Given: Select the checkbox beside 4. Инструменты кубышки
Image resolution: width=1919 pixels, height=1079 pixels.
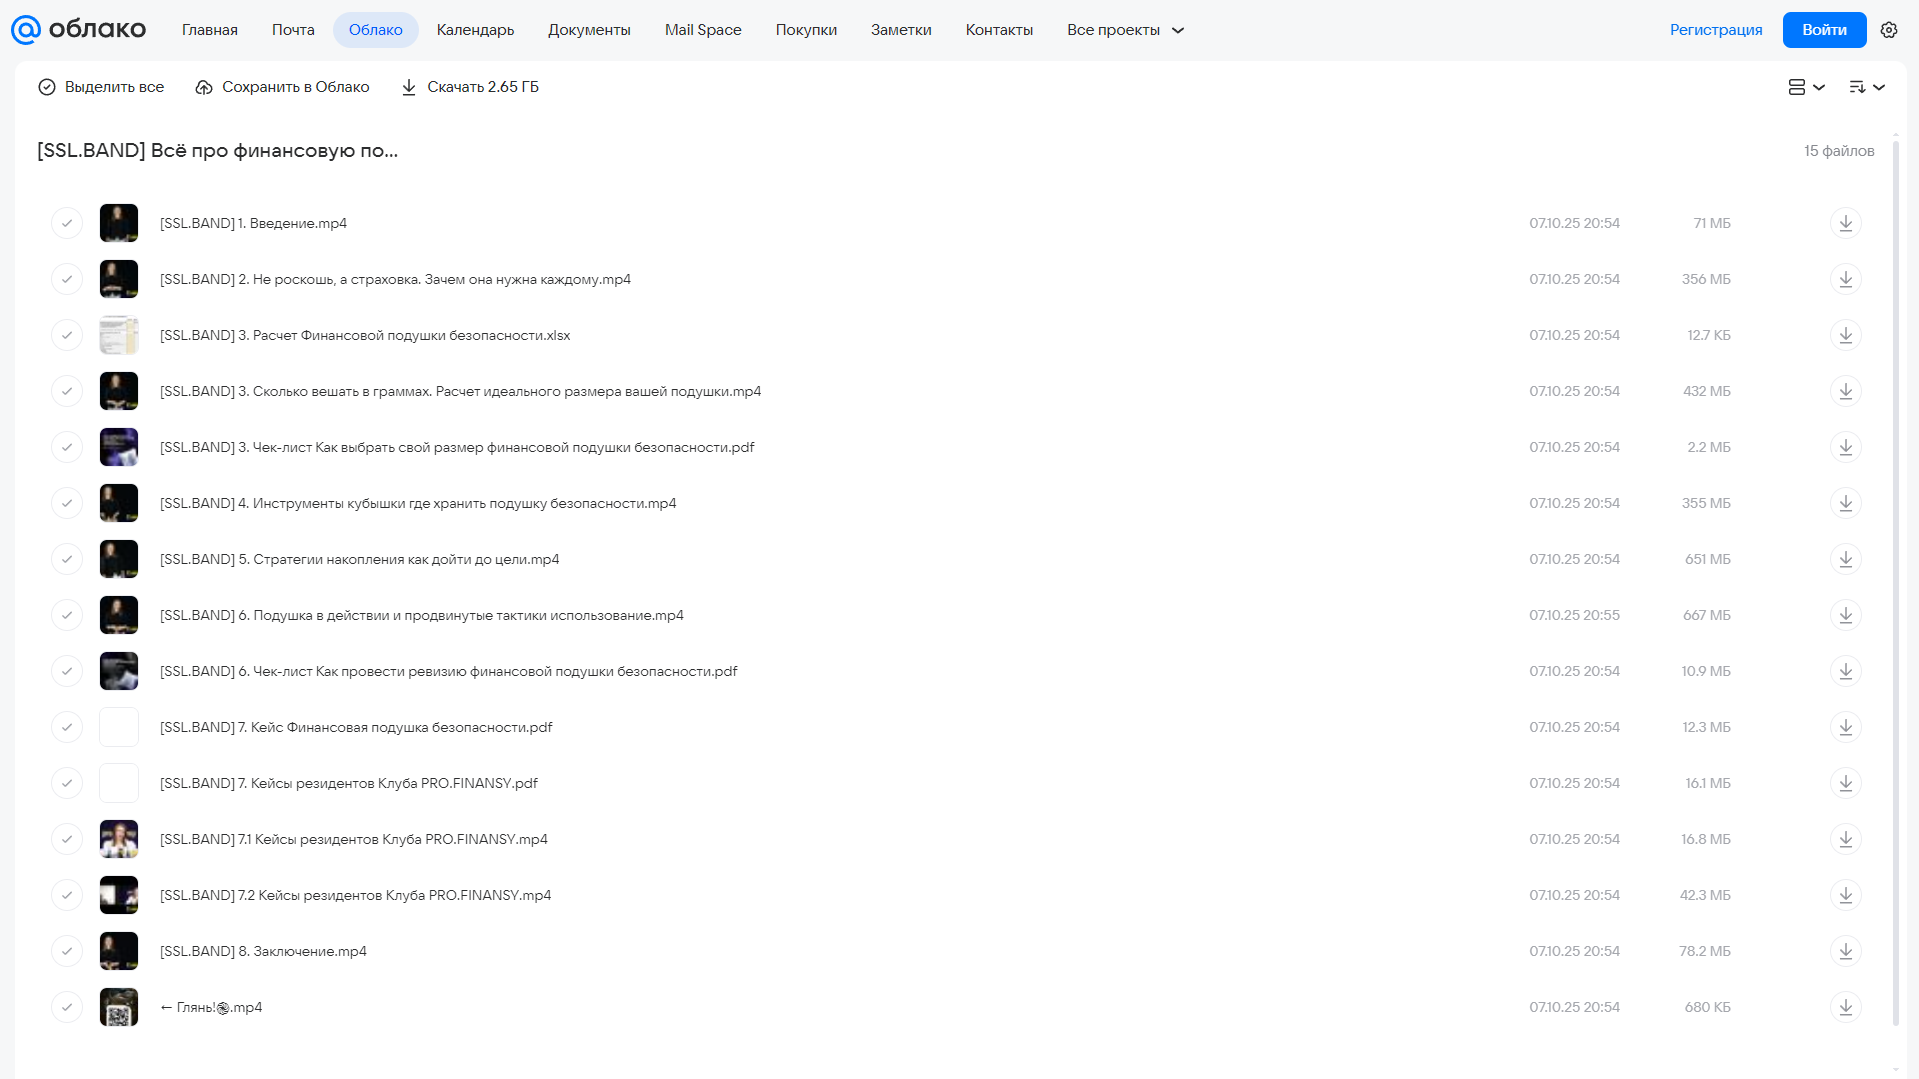Looking at the screenshot, I should (x=67, y=503).
